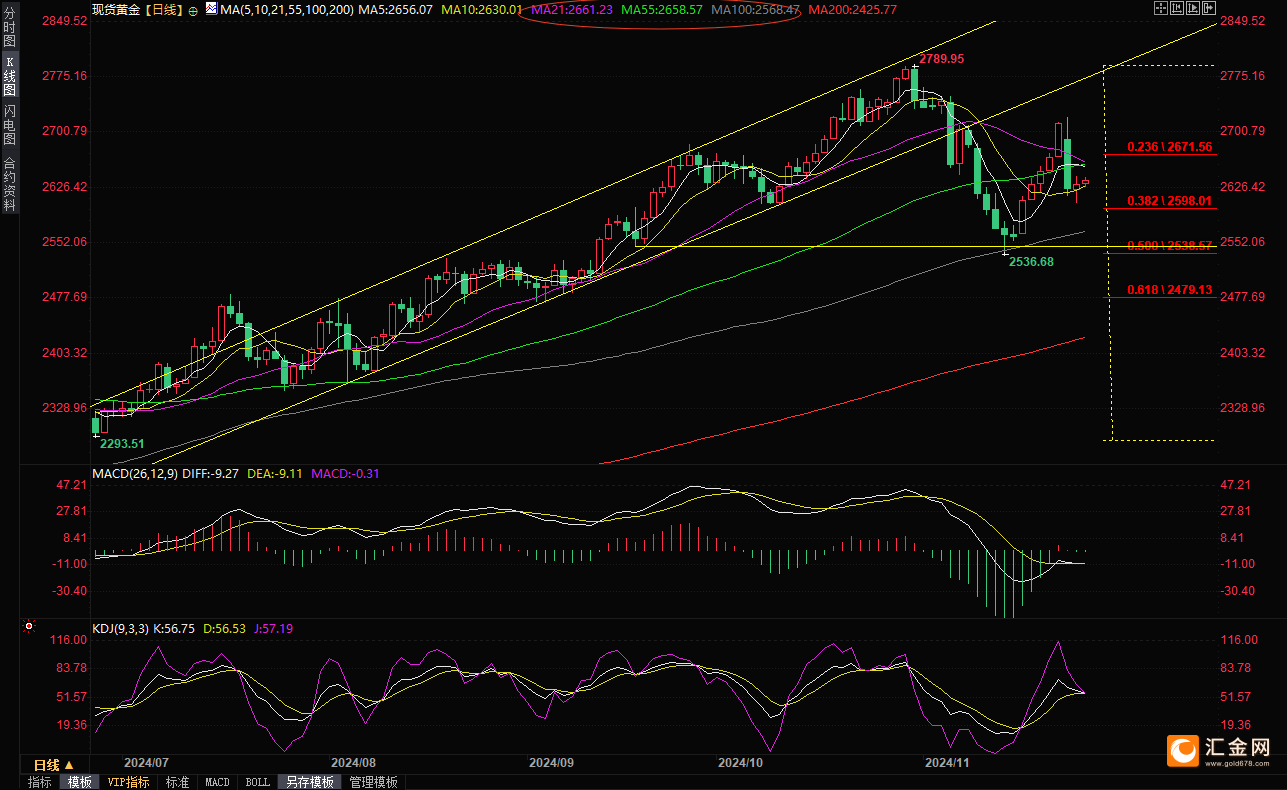The width and height of the screenshot is (1287, 790).
Task: Open the 闪电图 side tab
Action: point(9,123)
